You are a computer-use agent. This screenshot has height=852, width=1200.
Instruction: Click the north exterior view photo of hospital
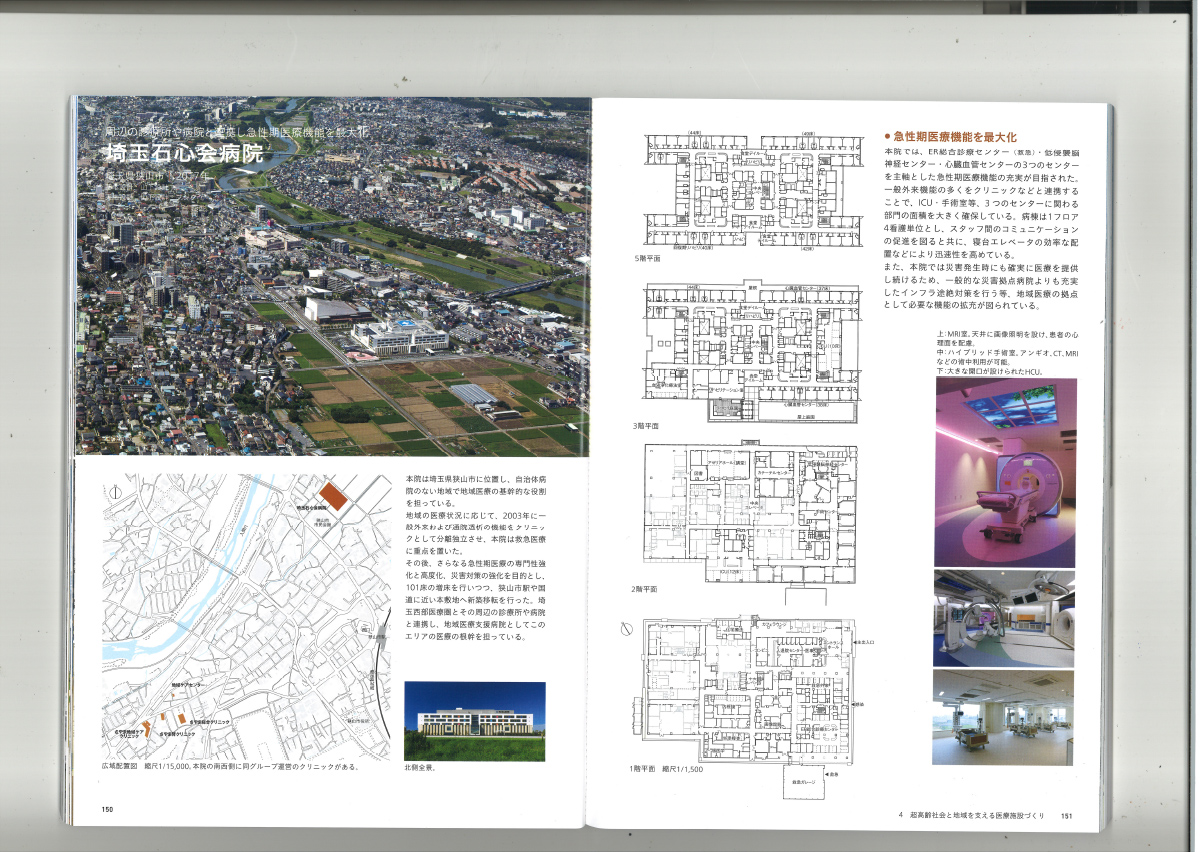[x=475, y=721]
